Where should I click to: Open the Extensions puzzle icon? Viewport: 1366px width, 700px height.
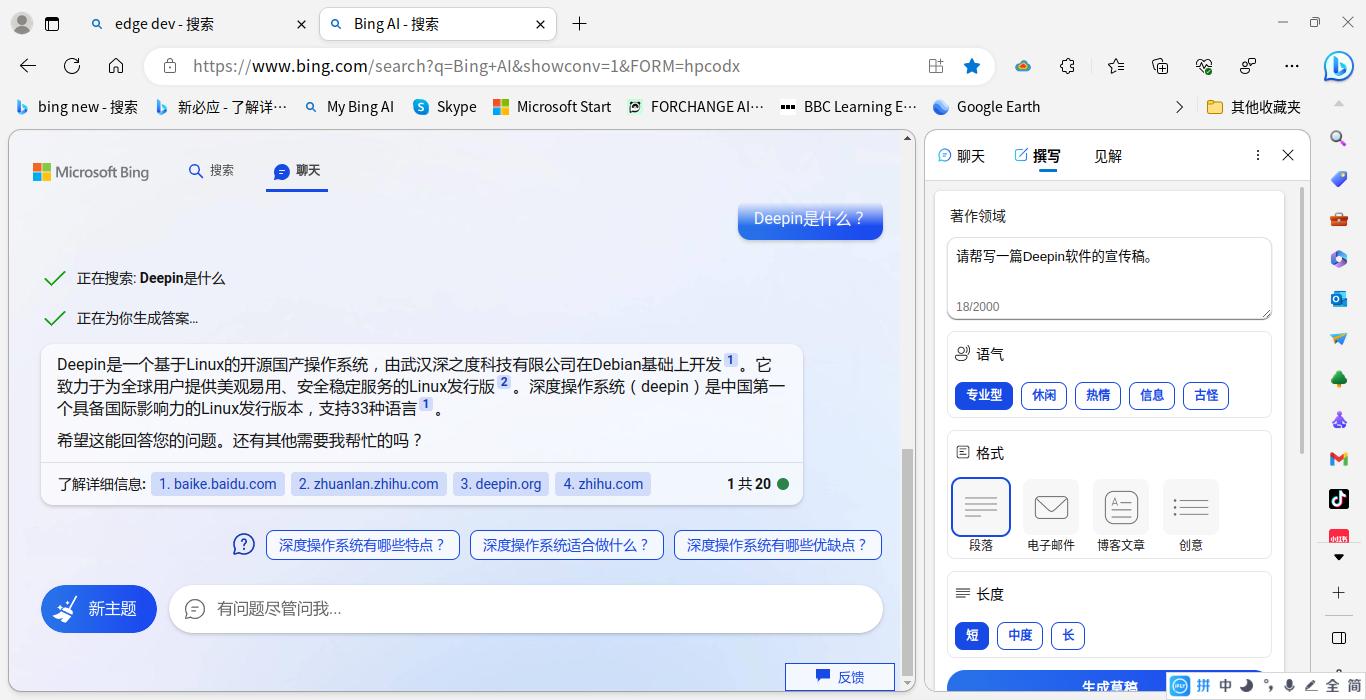click(1067, 66)
